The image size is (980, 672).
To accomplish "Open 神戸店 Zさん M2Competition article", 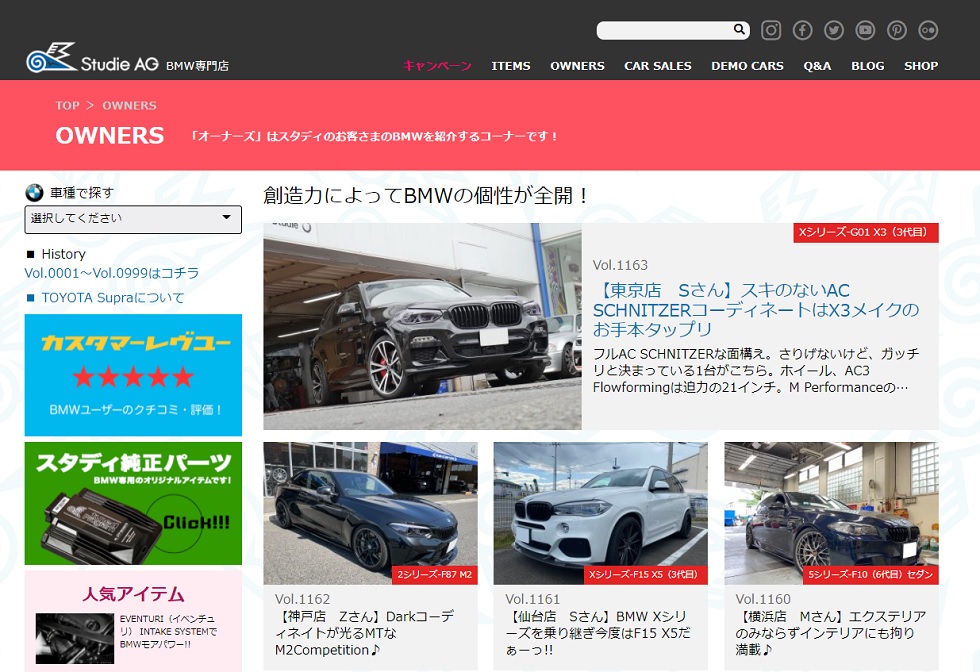I will pos(364,633).
